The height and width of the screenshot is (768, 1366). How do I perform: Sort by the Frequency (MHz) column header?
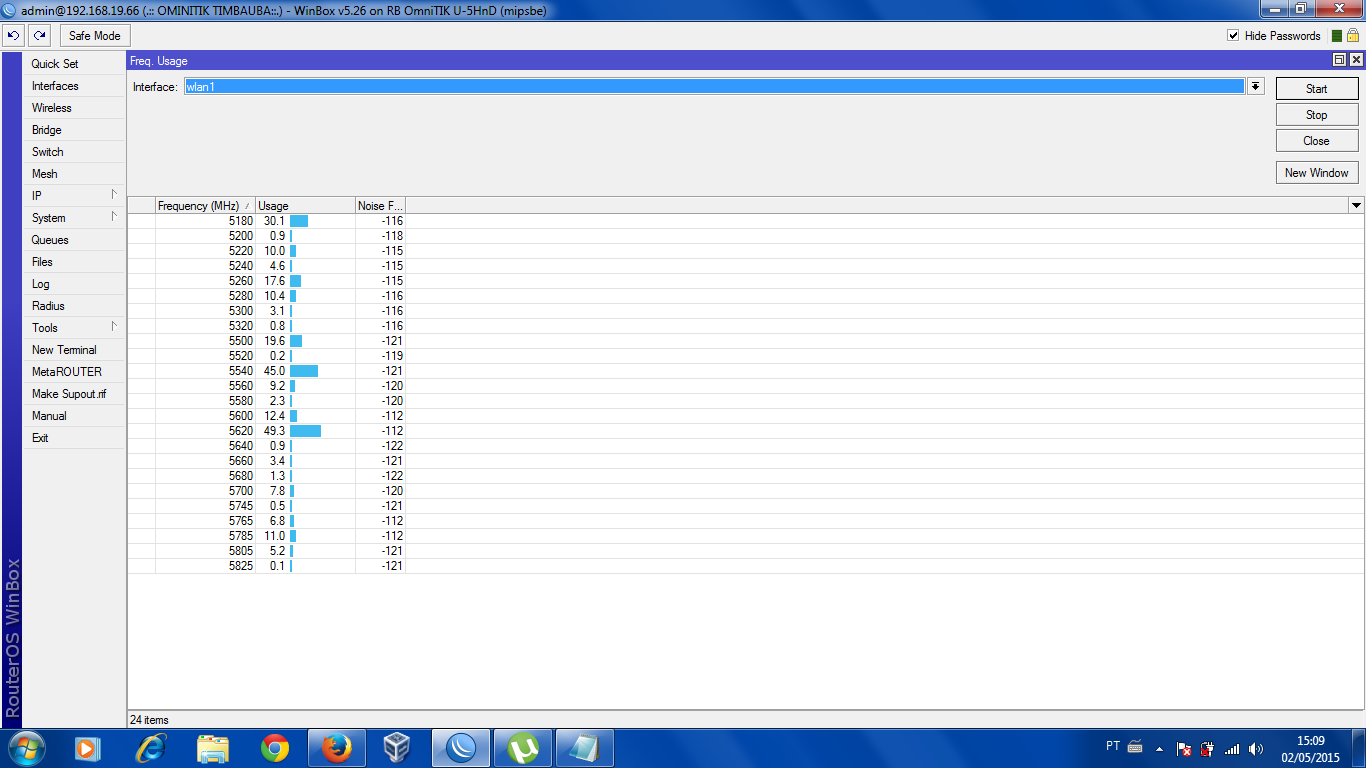pyautogui.click(x=205, y=206)
